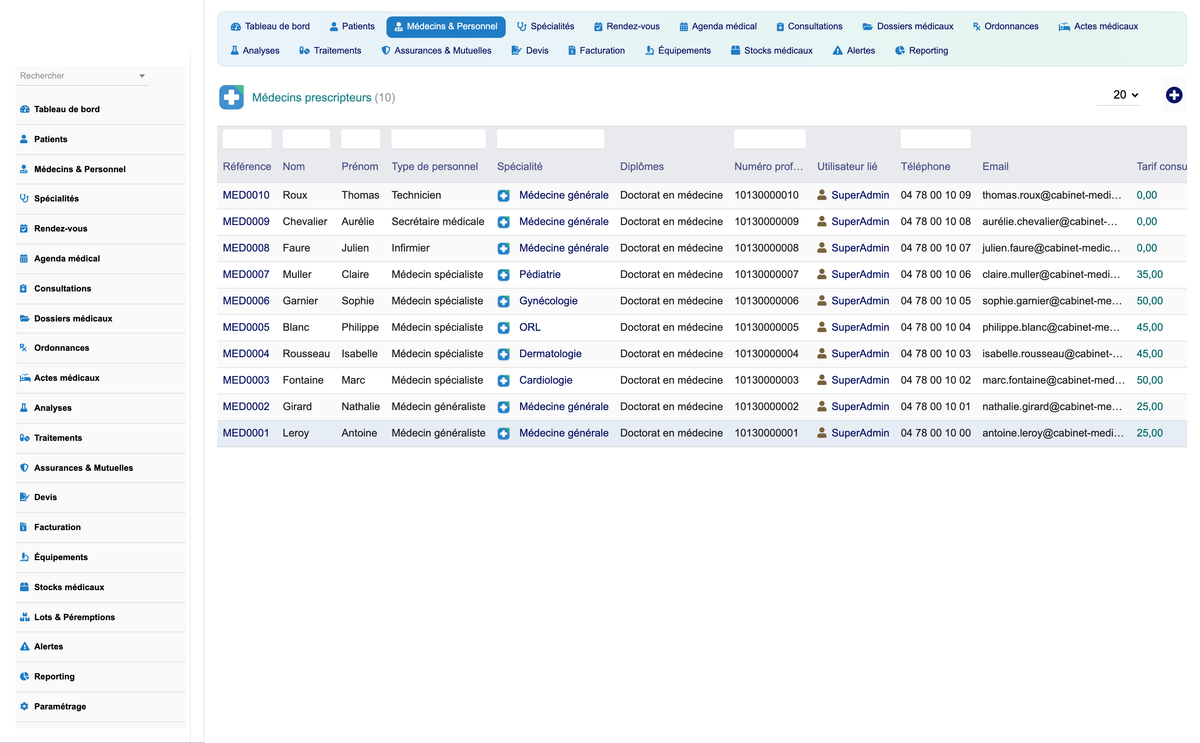1200x743 pixels.
Task: Click the name Rousseau in the Nom column
Action: point(306,354)
